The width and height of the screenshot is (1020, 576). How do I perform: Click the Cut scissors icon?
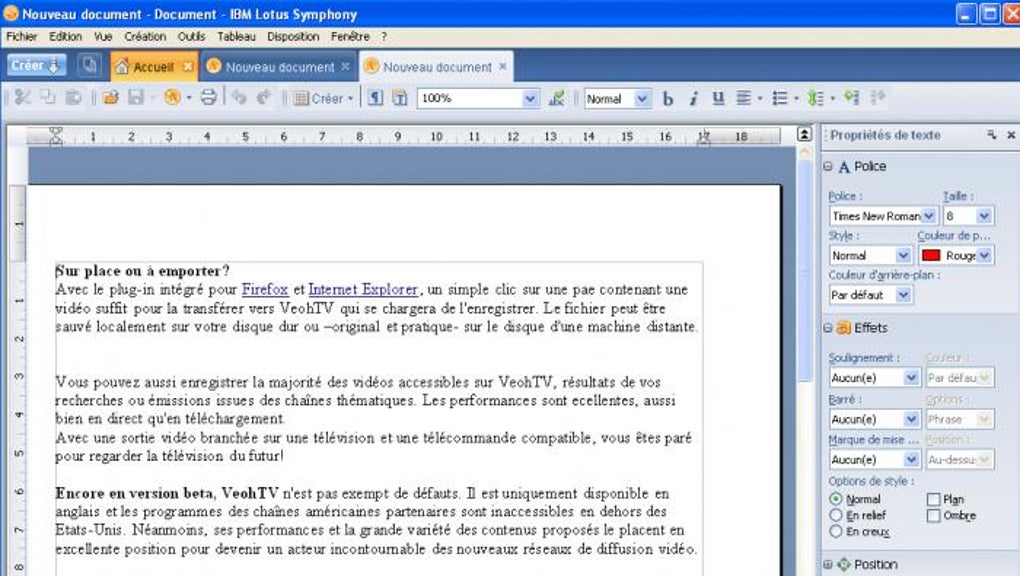coord(22,98)
